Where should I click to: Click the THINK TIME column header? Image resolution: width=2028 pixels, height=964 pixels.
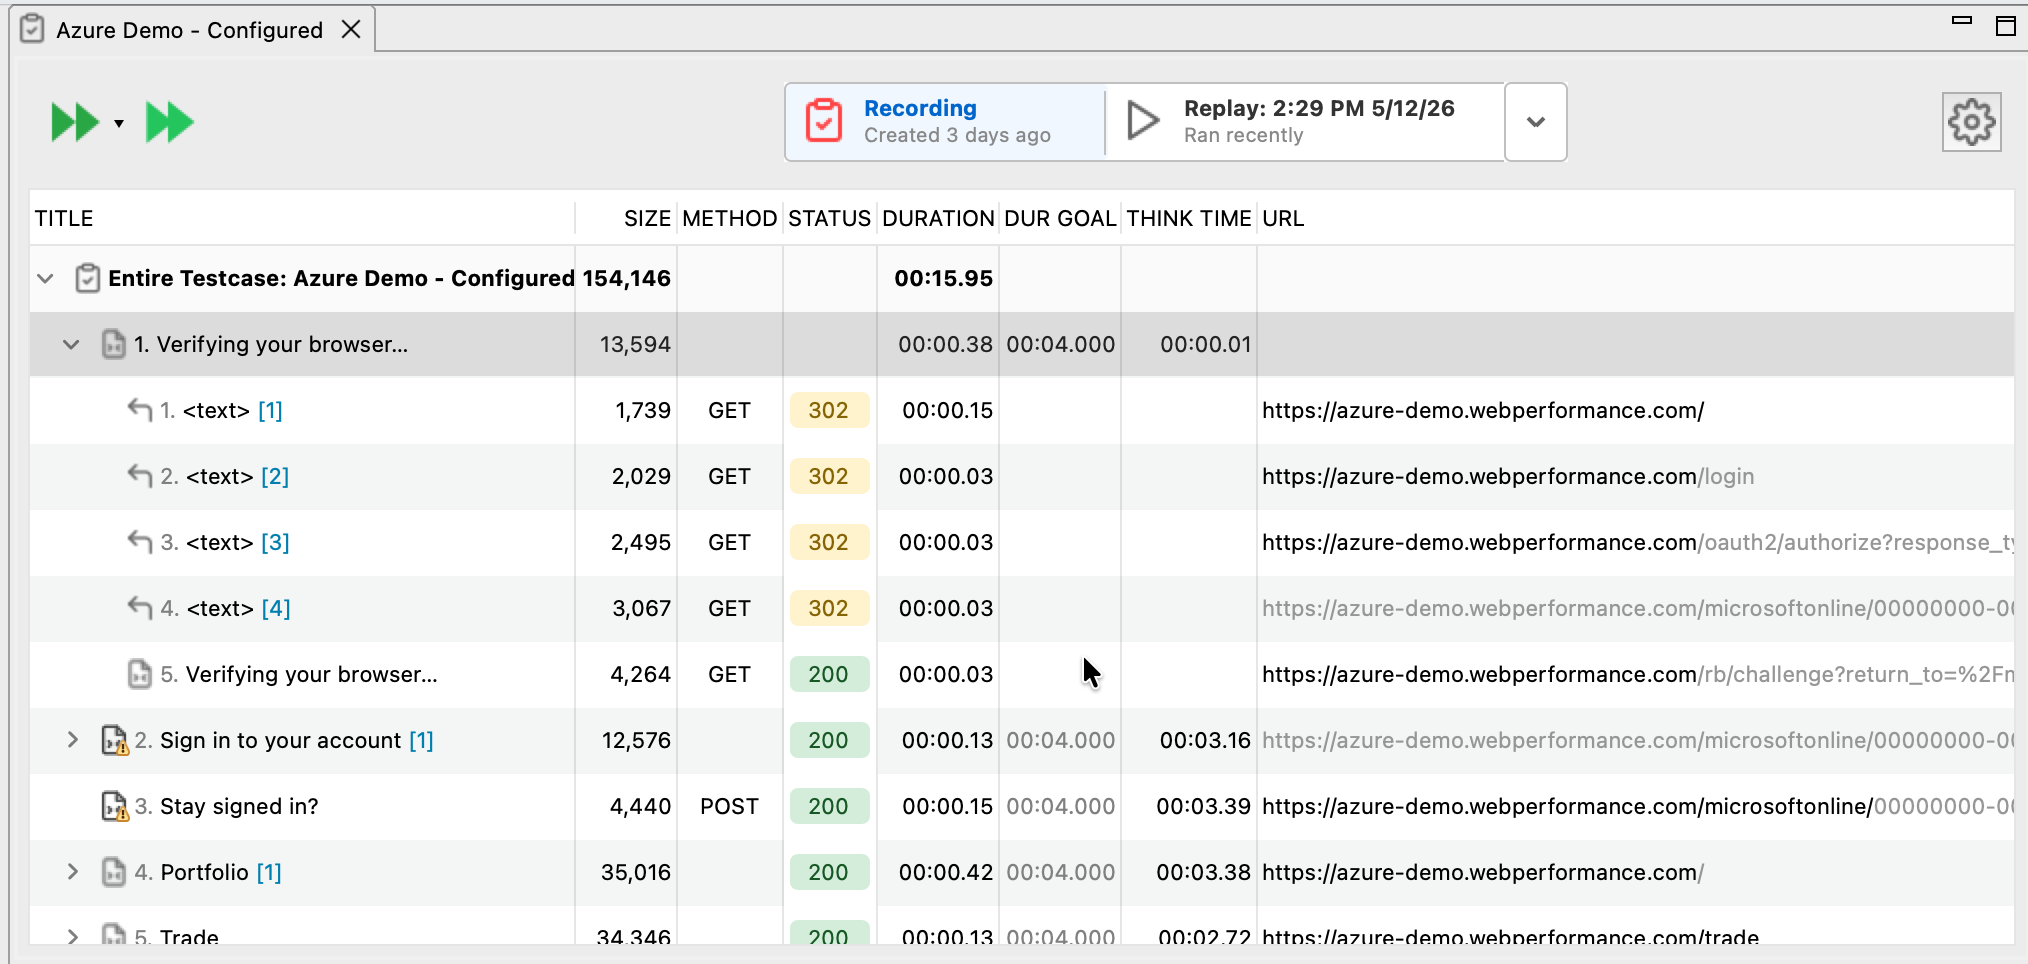coord(1189,219)
